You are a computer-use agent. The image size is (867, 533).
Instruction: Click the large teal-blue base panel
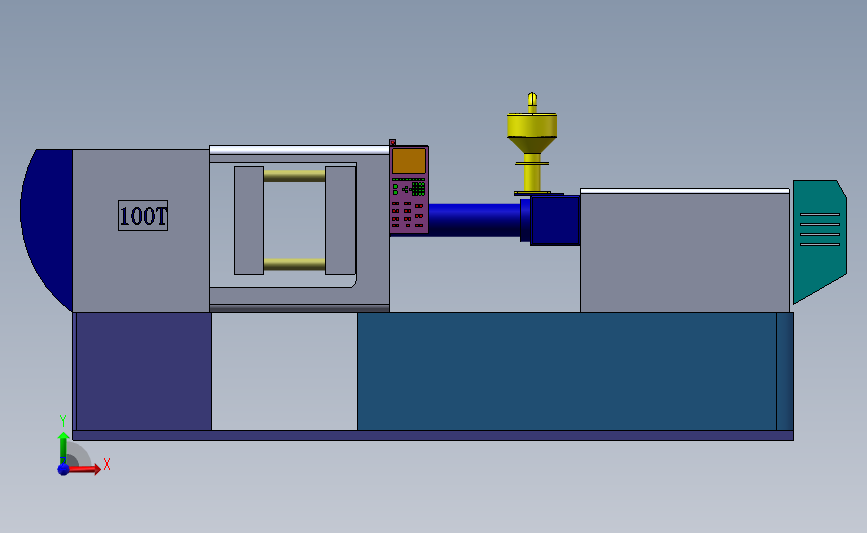point(567,371)
